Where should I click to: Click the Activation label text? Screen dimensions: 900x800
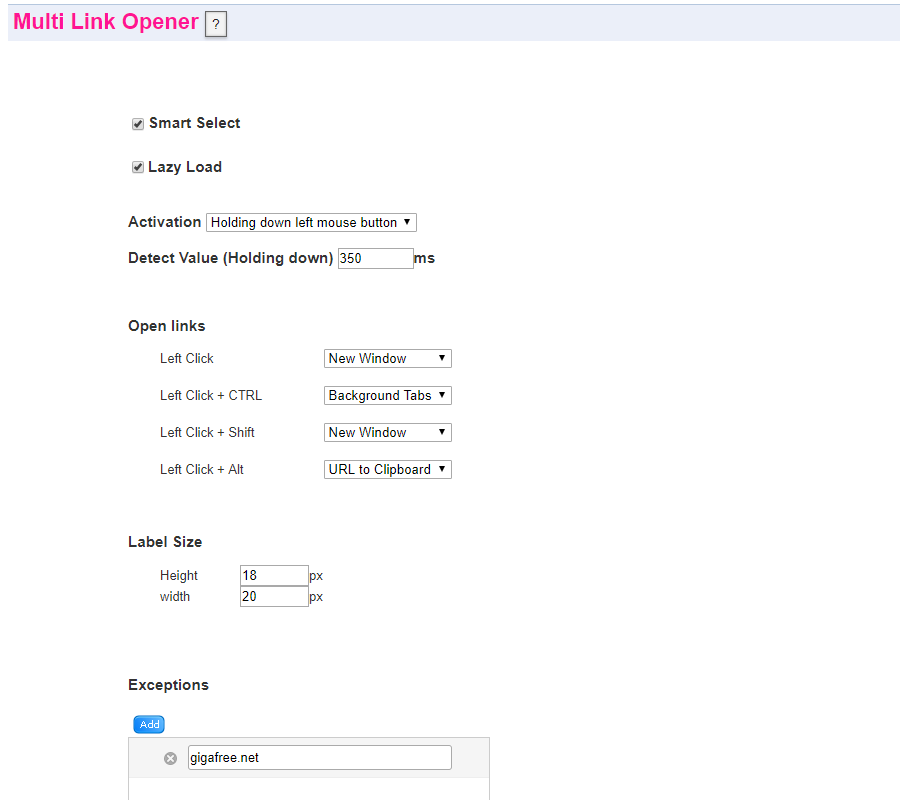tap(164, 222)
